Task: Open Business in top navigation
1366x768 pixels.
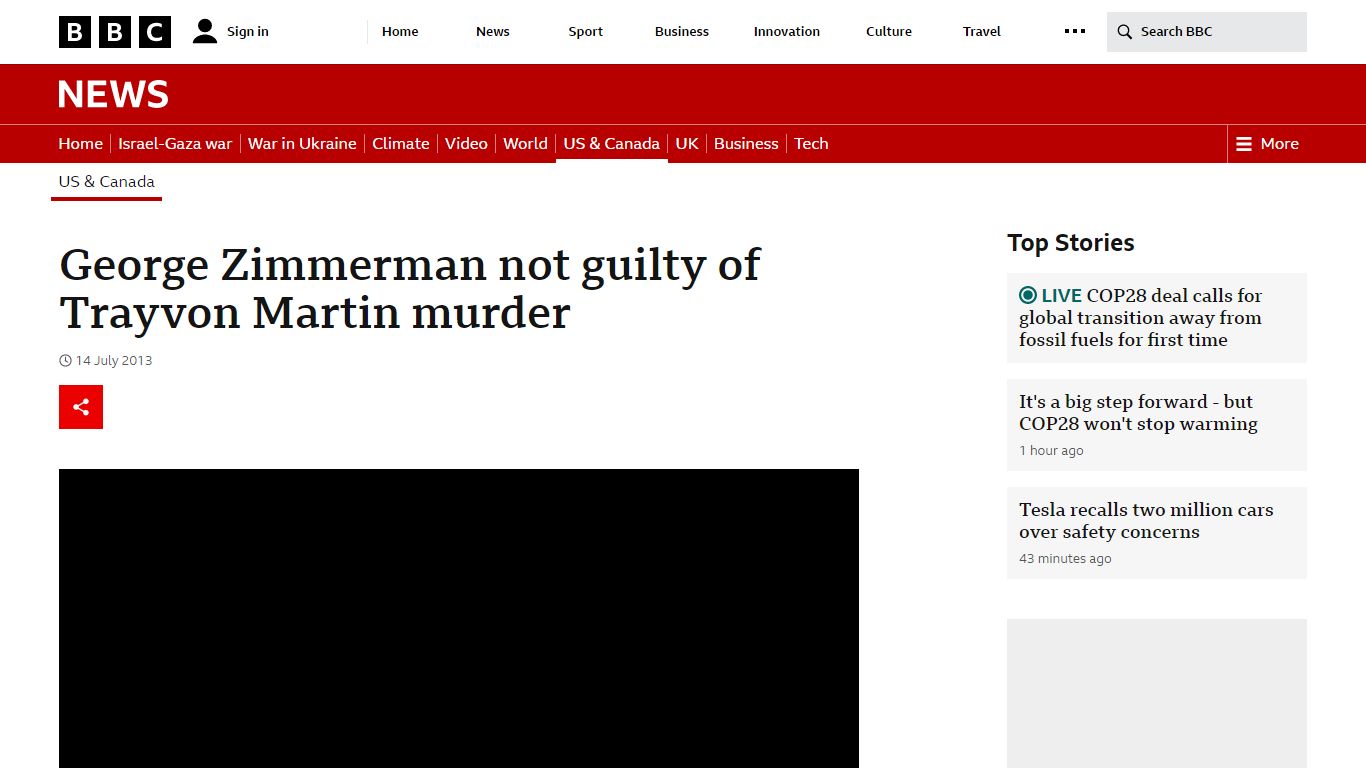Action: click(682, 31)
